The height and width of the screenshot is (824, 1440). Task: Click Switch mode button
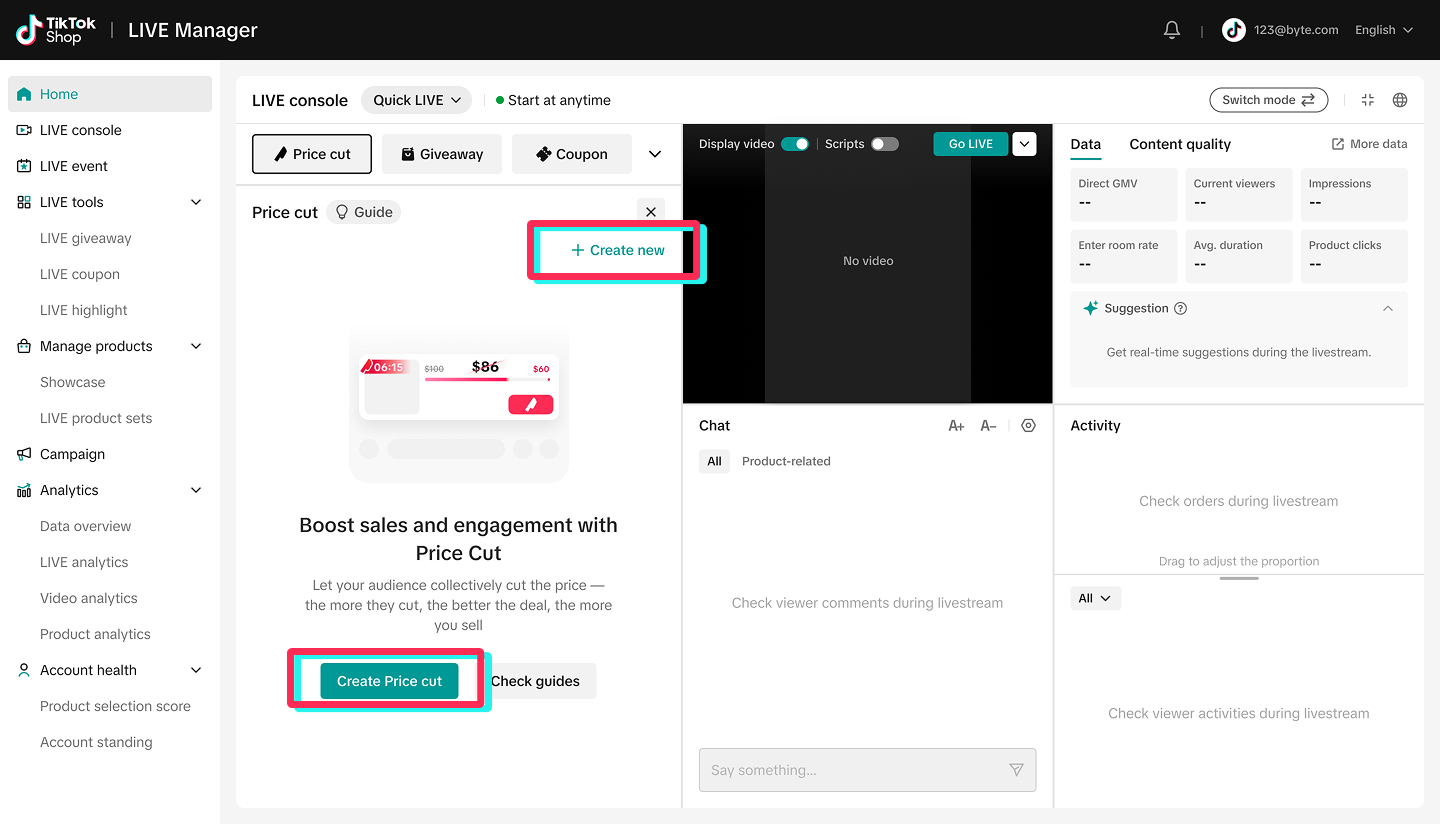click(1268, 100)
